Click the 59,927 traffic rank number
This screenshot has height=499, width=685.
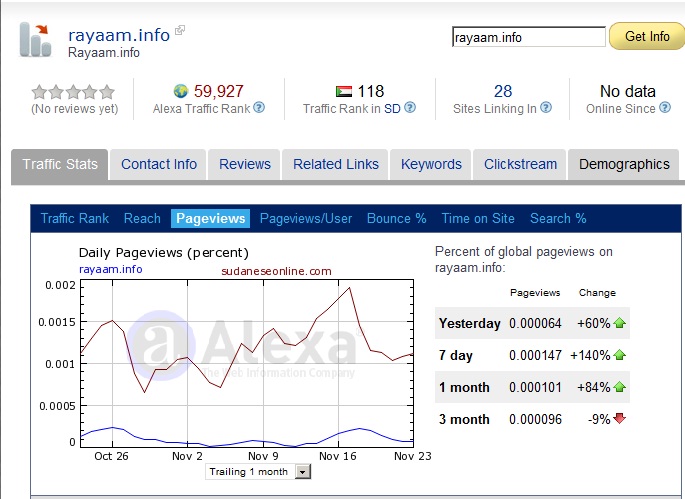tap(218, 91)
